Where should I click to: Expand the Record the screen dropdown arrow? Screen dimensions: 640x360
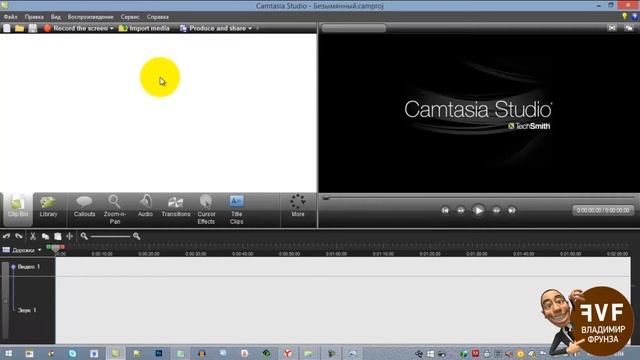pos(112,29)
